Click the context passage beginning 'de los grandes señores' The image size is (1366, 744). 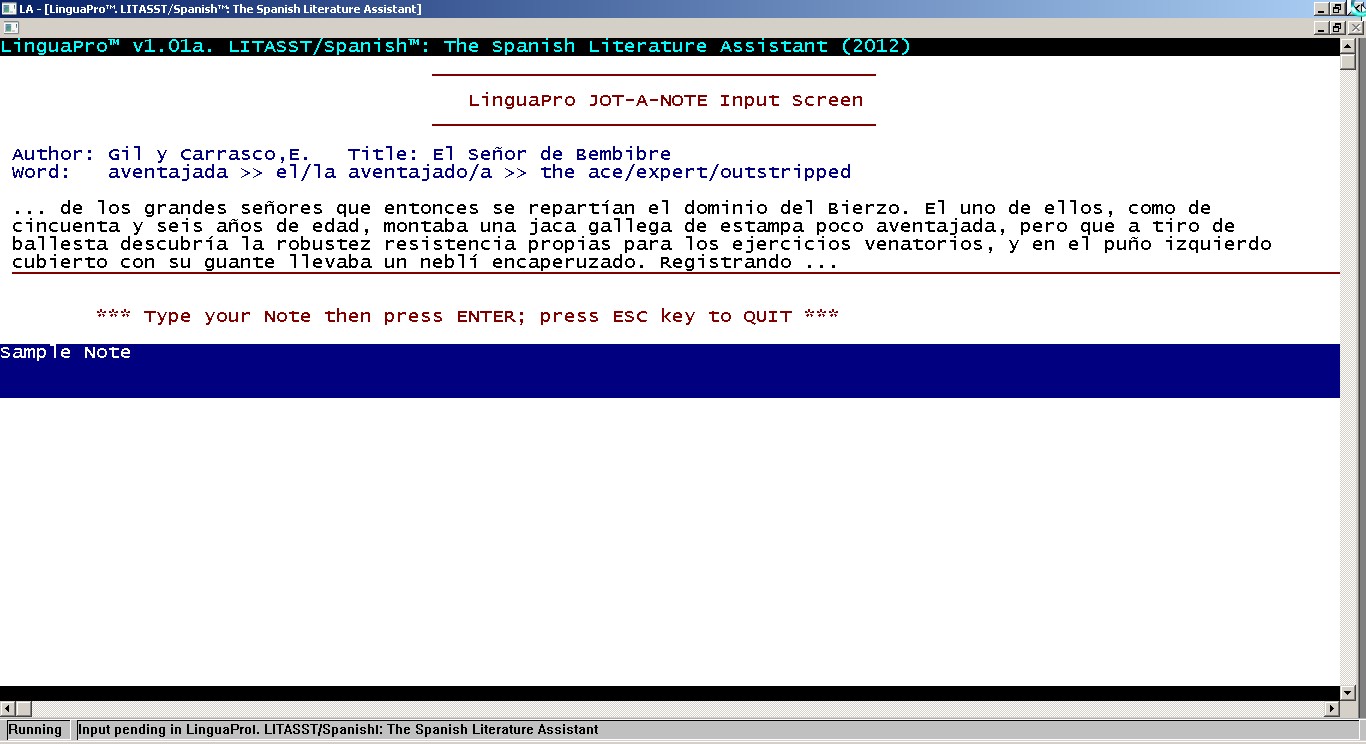pyautogui.click(x=642, y=235)
